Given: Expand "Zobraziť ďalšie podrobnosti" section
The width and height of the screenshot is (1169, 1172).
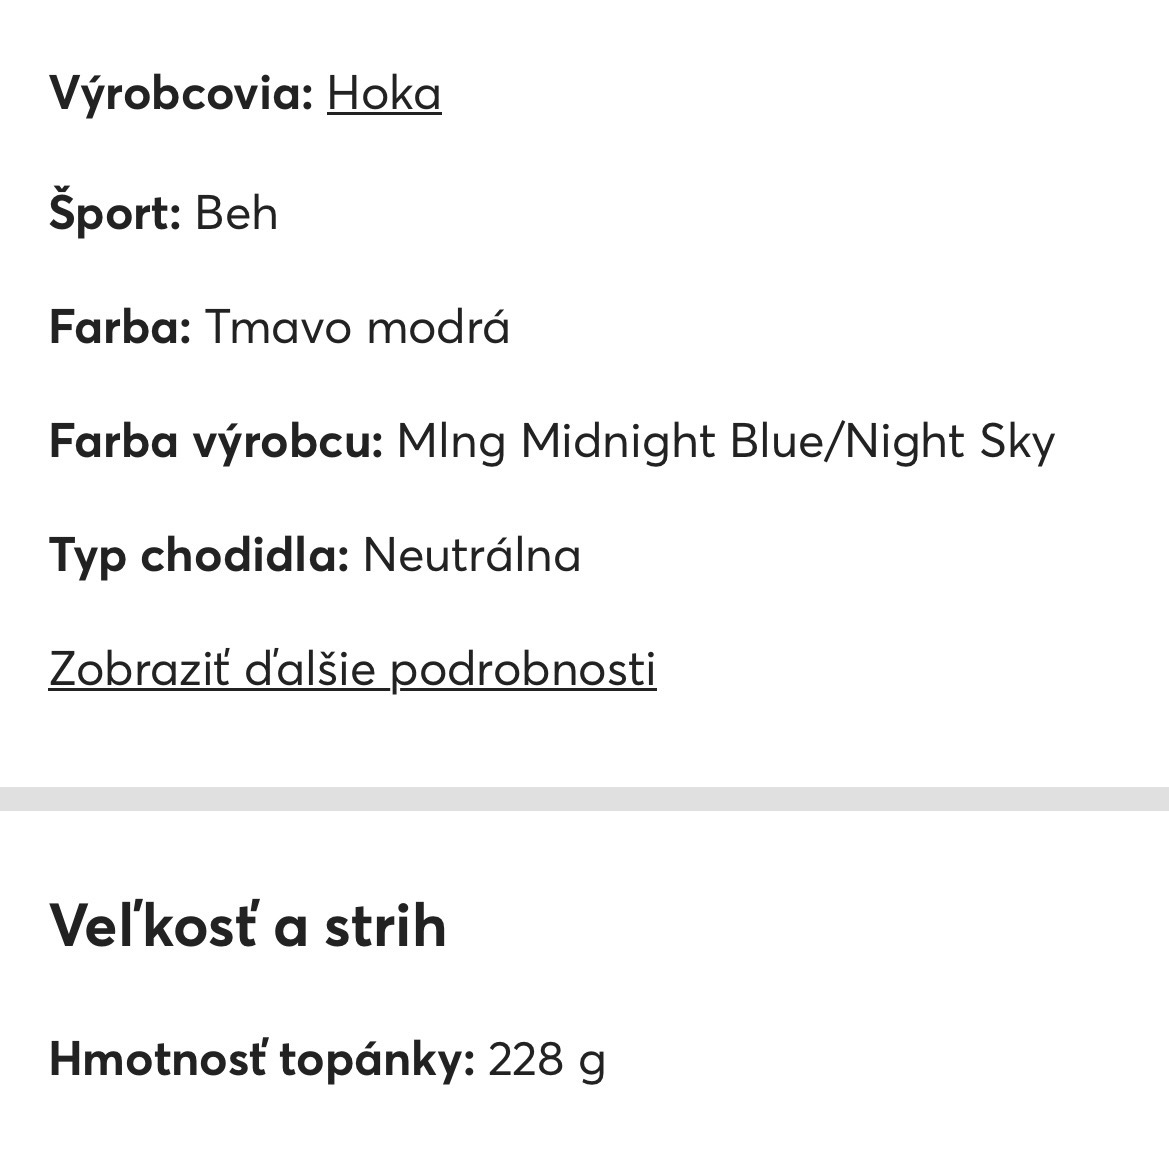Looking at the screenshot, I should pos(352,668).
